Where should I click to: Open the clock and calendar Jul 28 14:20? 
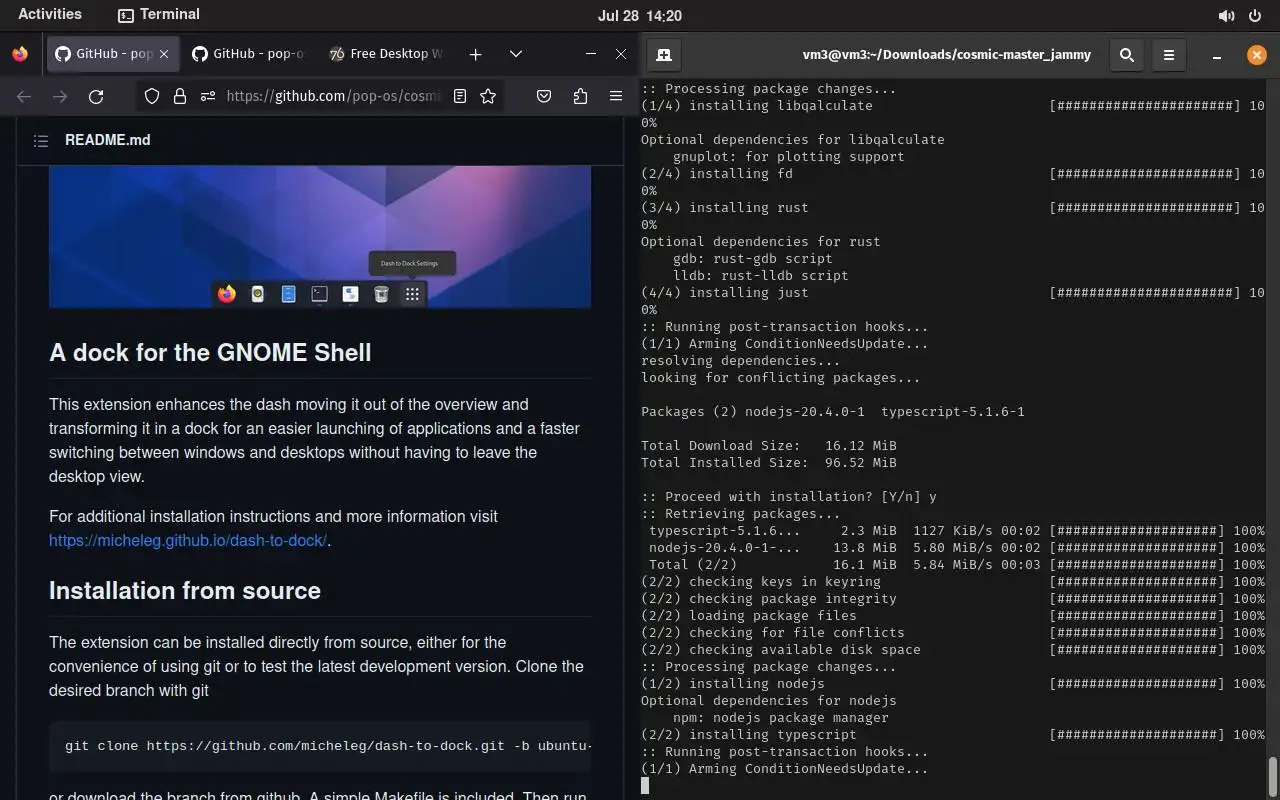coord(640,15)
